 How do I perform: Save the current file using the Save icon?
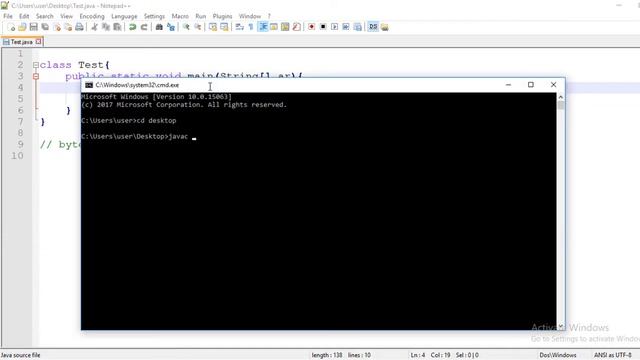click(x=34, y=27)
